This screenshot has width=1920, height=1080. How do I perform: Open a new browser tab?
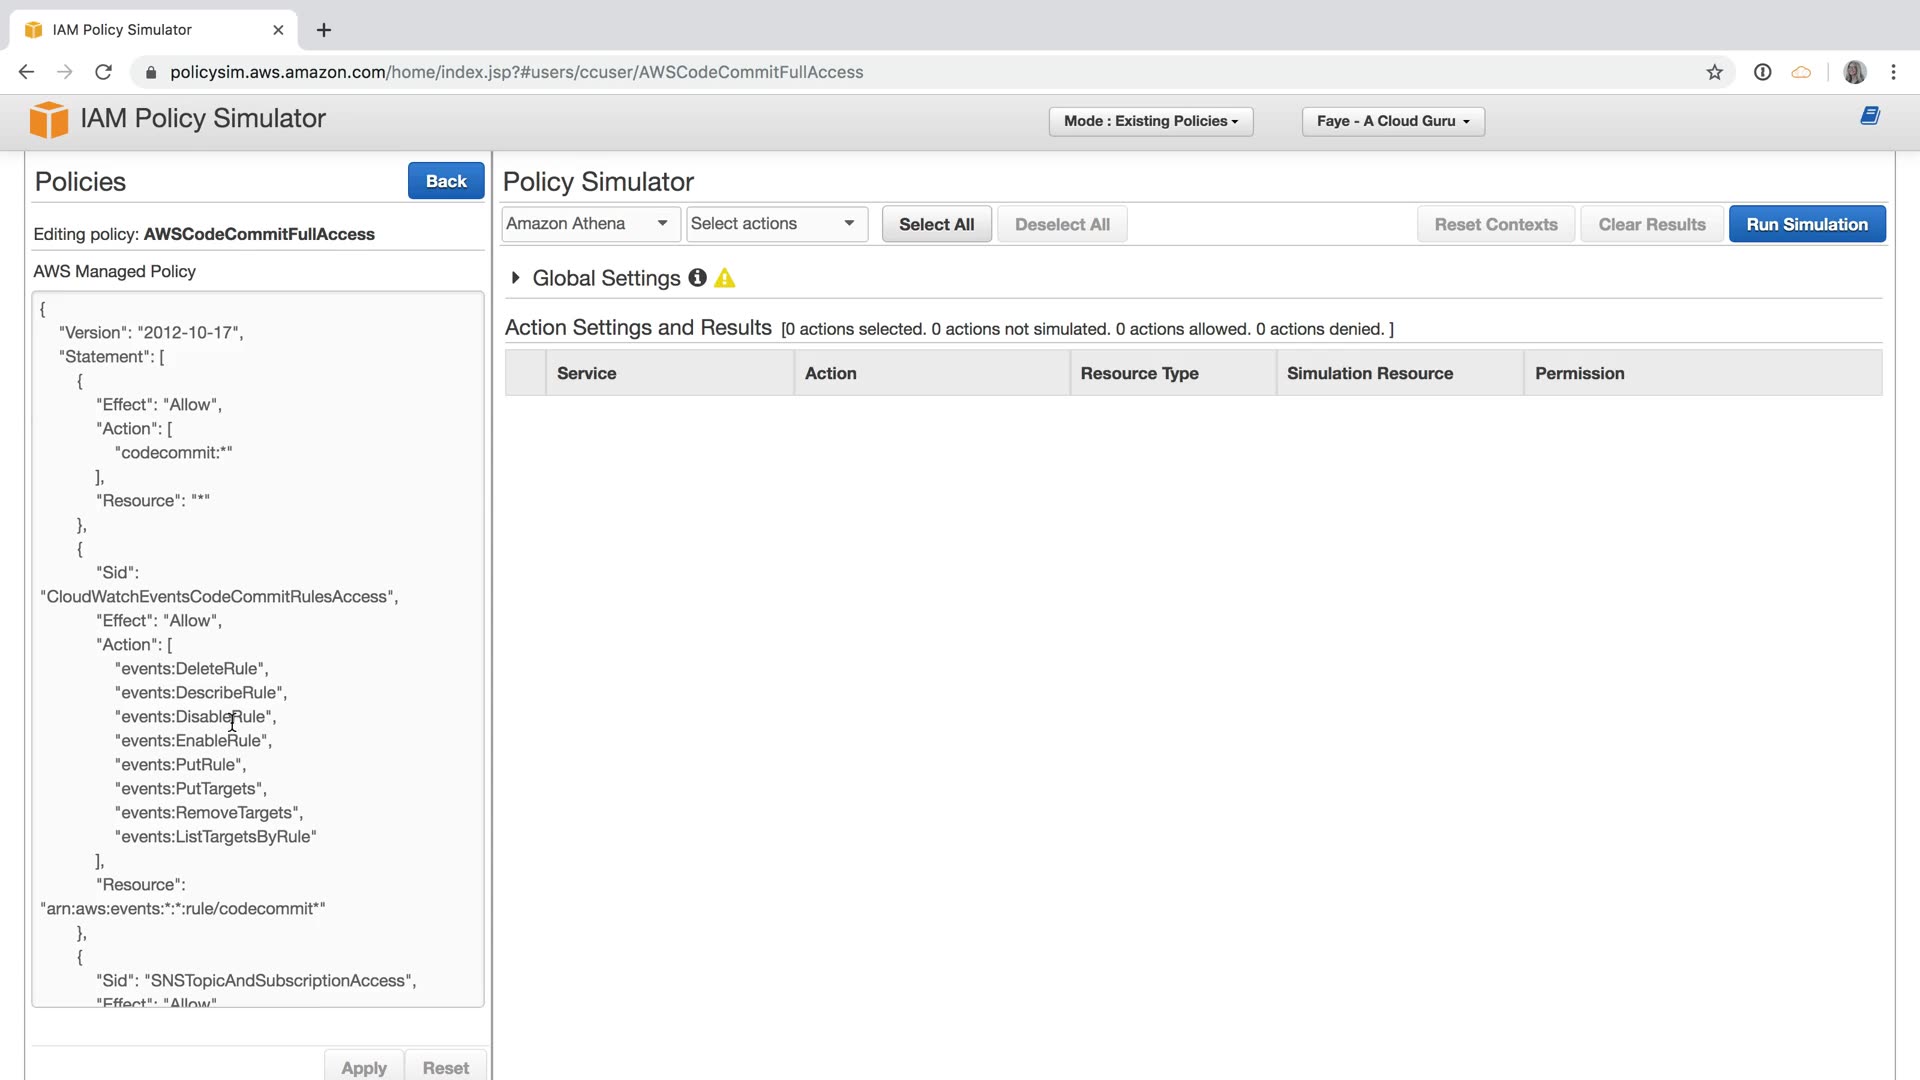coord(324,30)
